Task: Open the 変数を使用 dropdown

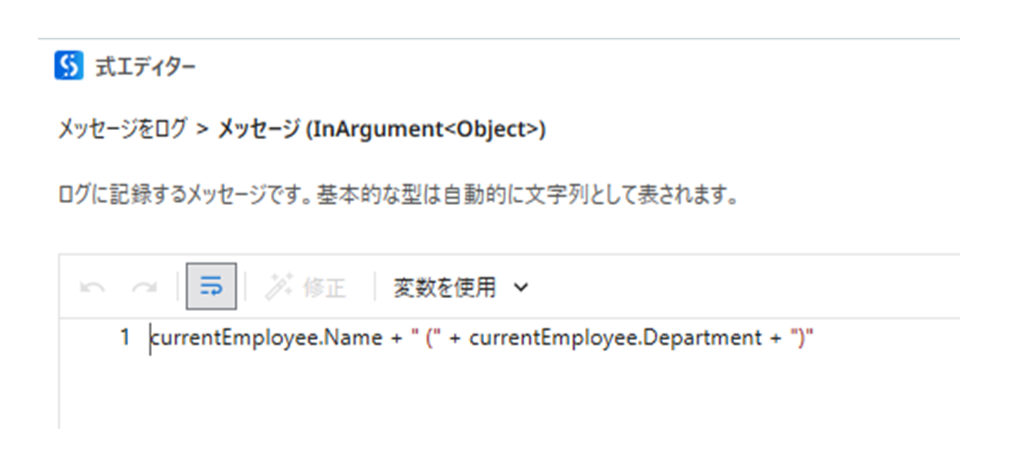Action: [444, 288]
